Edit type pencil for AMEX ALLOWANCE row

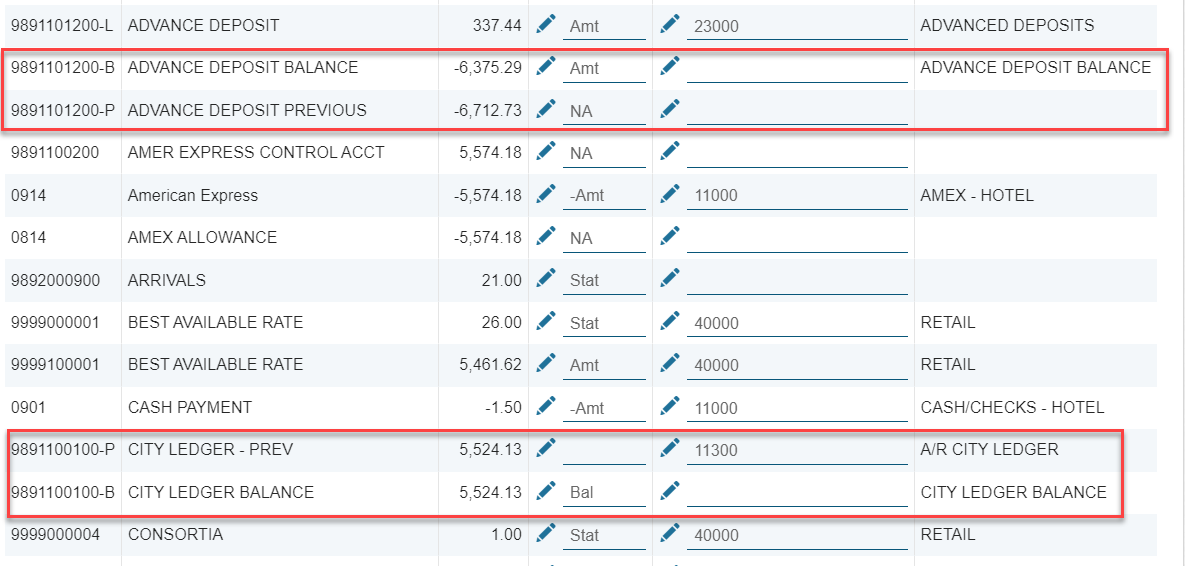pos(546,236)
